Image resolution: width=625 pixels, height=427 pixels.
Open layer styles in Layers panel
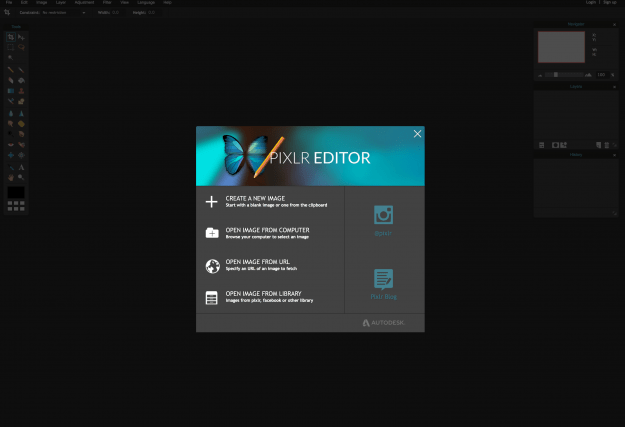point(564,145)
